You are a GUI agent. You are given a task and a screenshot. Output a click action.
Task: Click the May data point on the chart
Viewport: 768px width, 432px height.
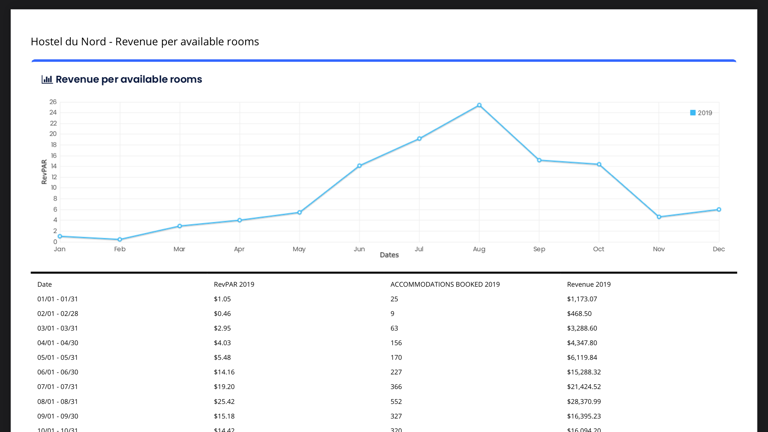[299, 213]
